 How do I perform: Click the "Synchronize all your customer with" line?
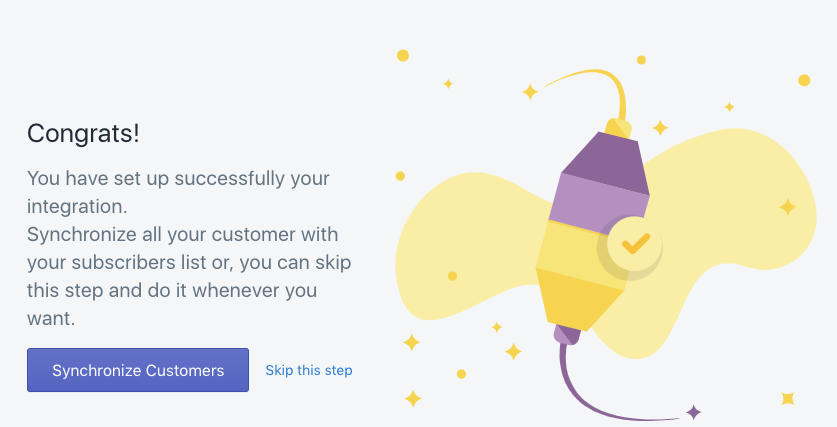tap(183, 234)
